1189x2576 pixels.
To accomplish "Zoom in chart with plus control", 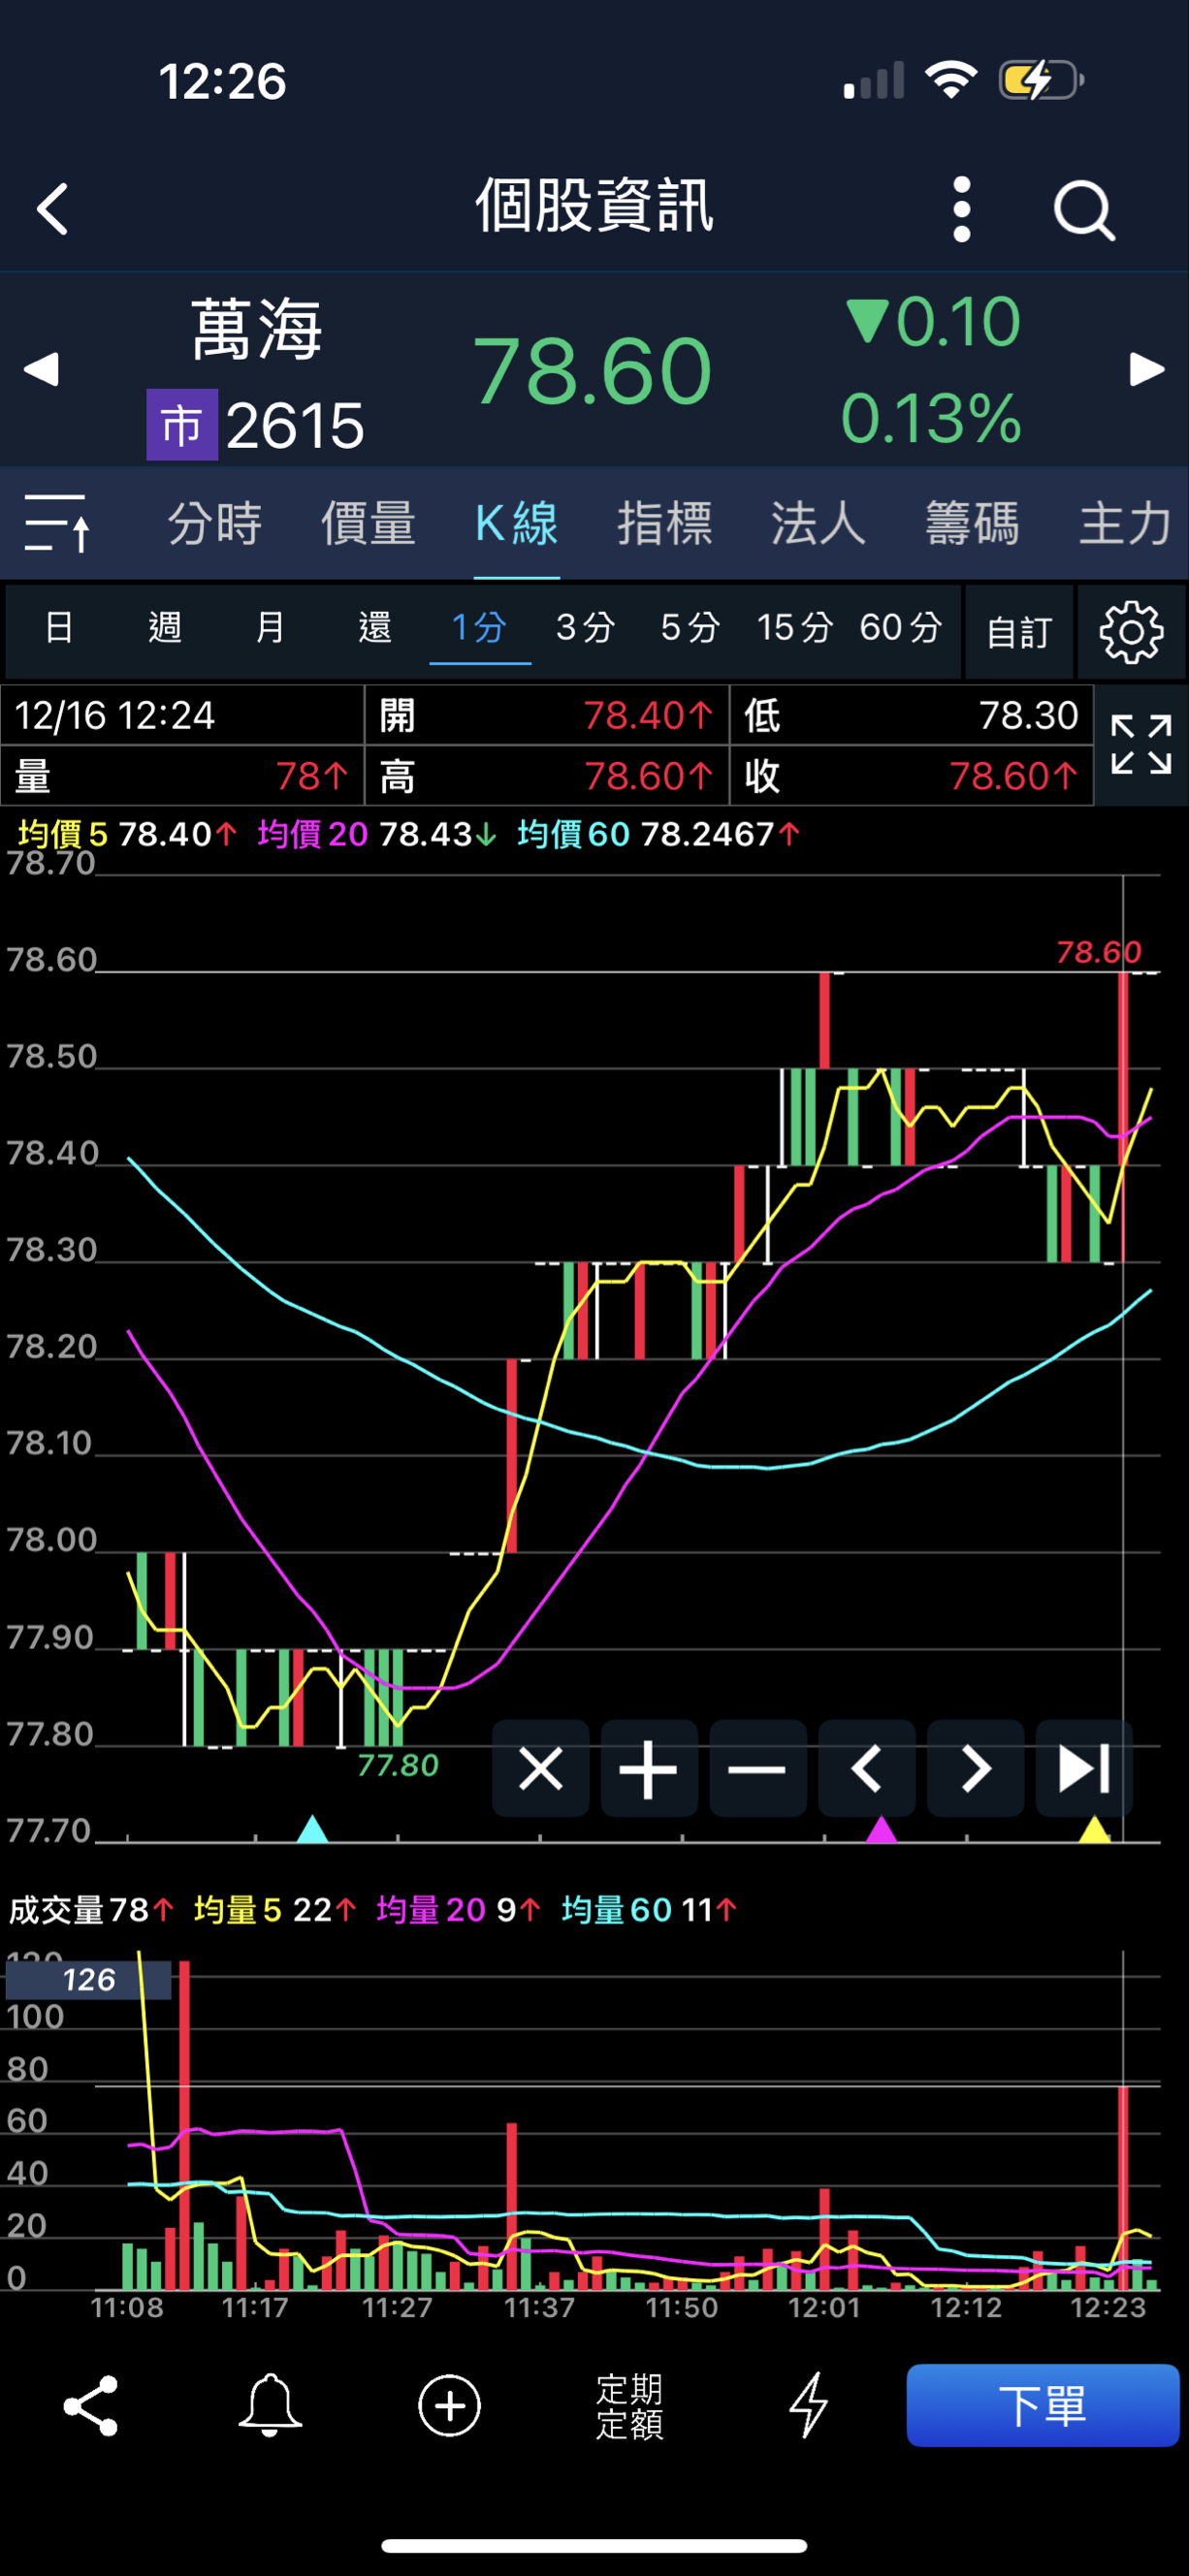I will point(649,1769).
